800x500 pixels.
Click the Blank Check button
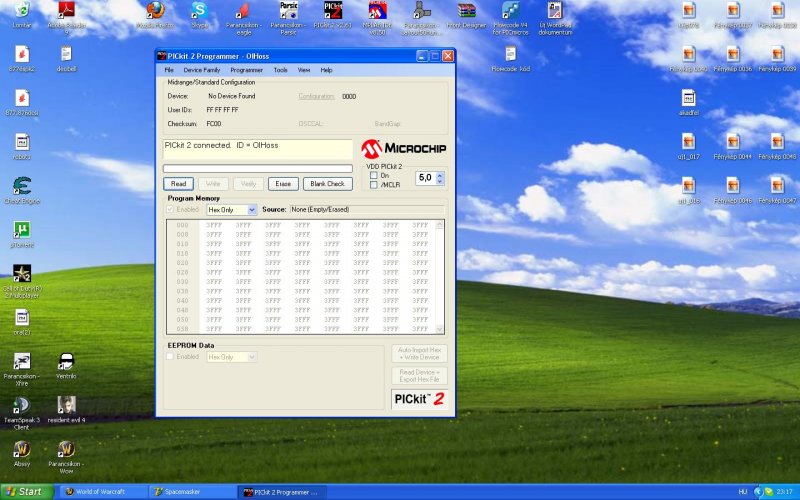tap(328, 184)
